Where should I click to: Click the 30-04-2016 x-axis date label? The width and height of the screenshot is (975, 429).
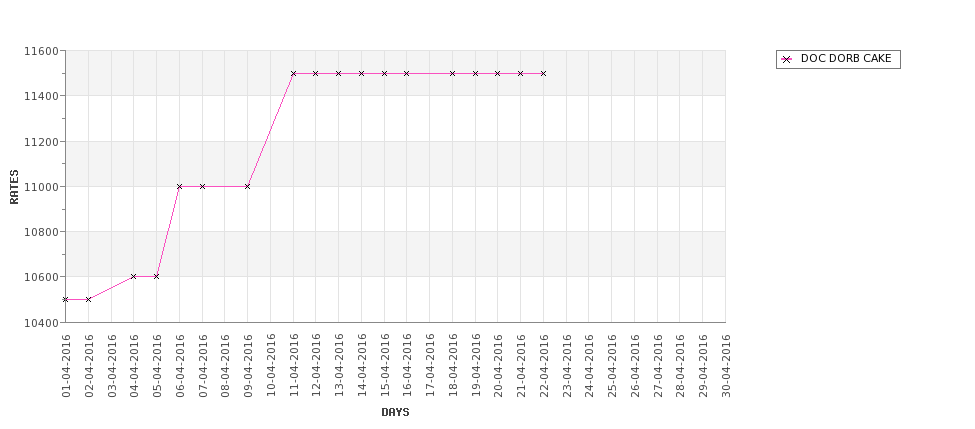point(726,366)
